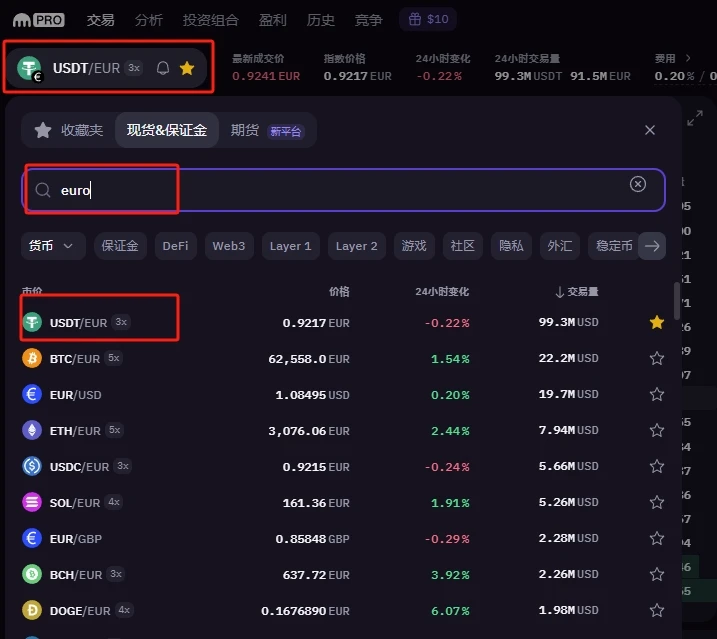
Task: Click the Bitcoin icon in BTC/EUR row
Action: pyautogui.click(x=32, y=358)
